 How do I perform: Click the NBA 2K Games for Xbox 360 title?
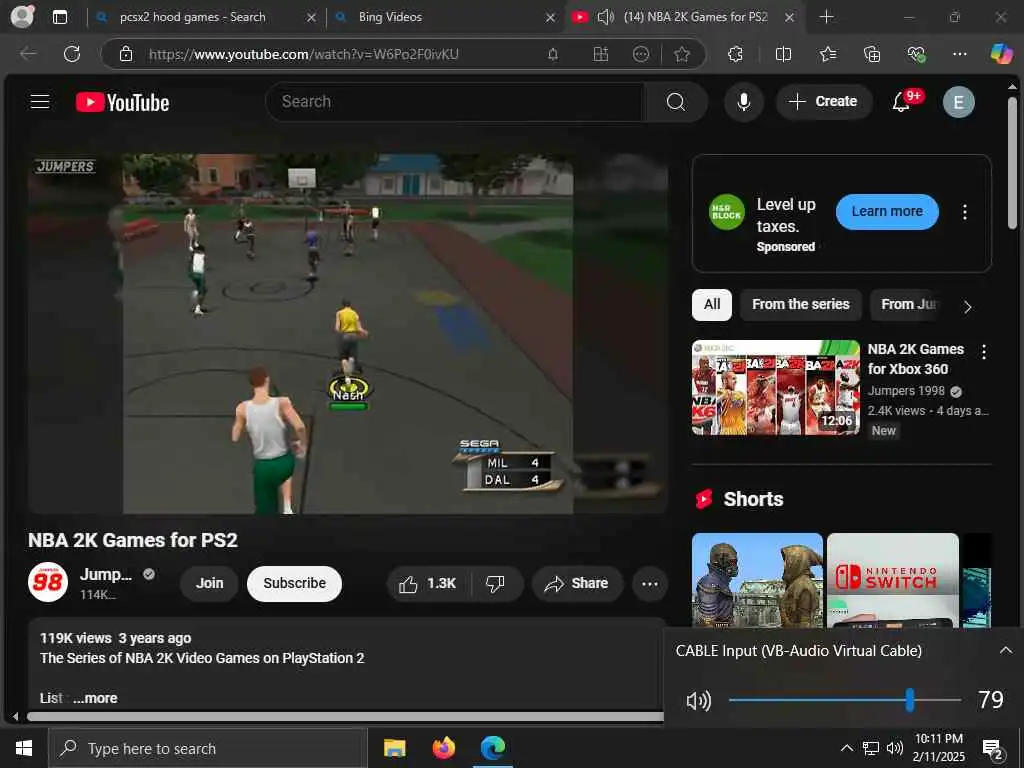pos(916,359)
